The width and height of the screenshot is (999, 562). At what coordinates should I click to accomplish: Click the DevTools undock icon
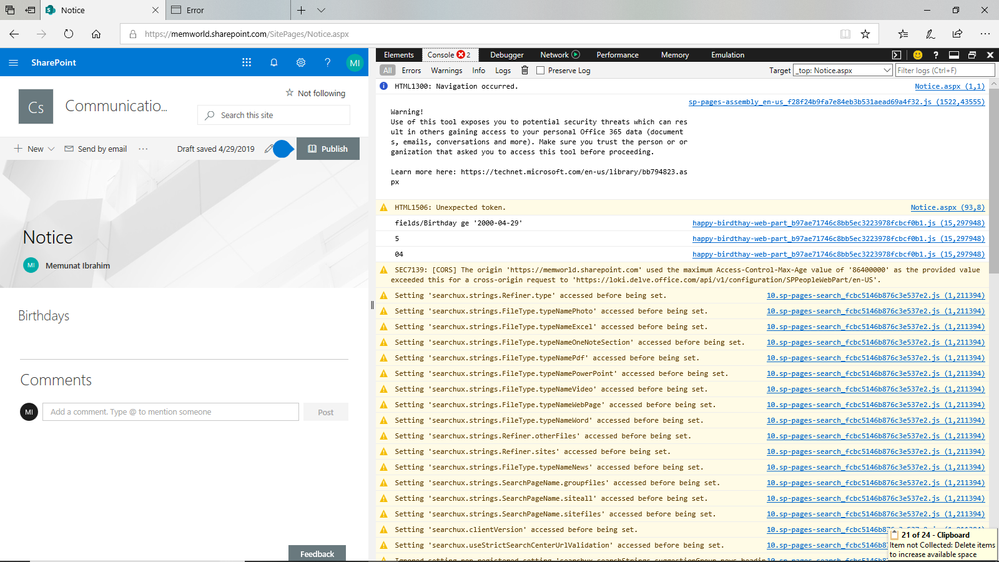point(972,55)
